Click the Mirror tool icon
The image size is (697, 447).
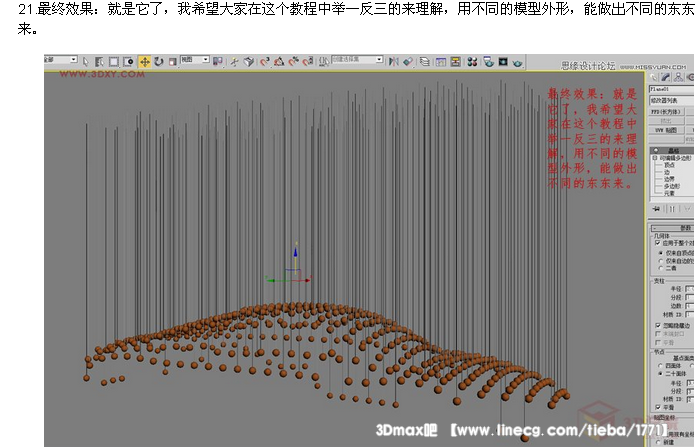click(394, 61)
